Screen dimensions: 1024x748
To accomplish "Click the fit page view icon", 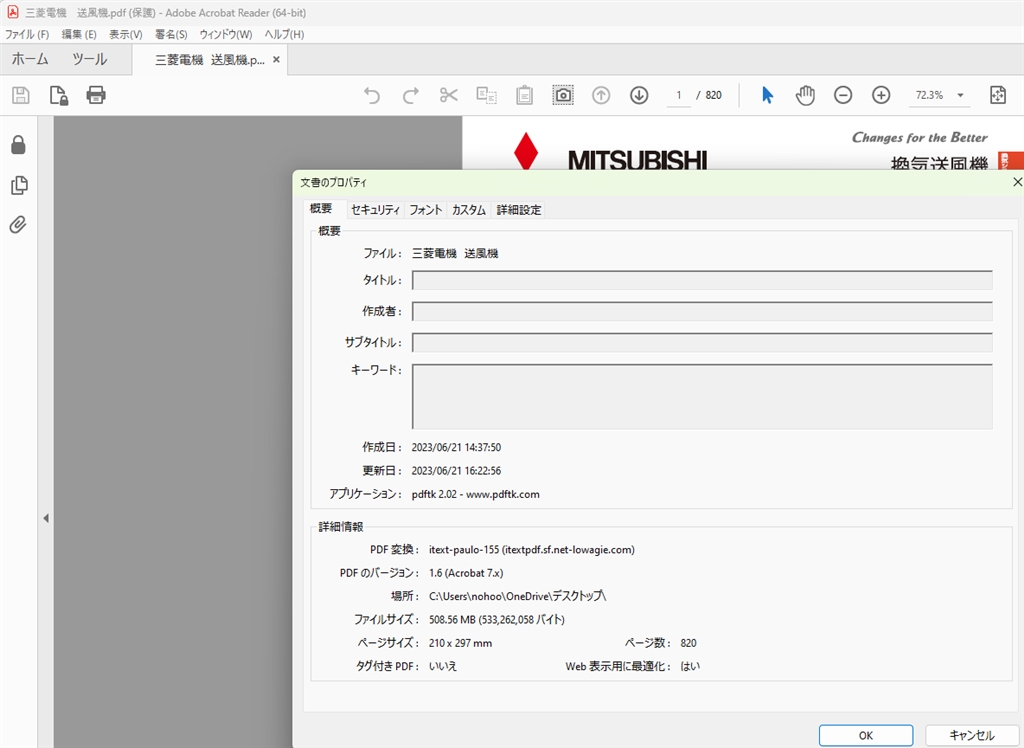I will click(x=997, y=95).
